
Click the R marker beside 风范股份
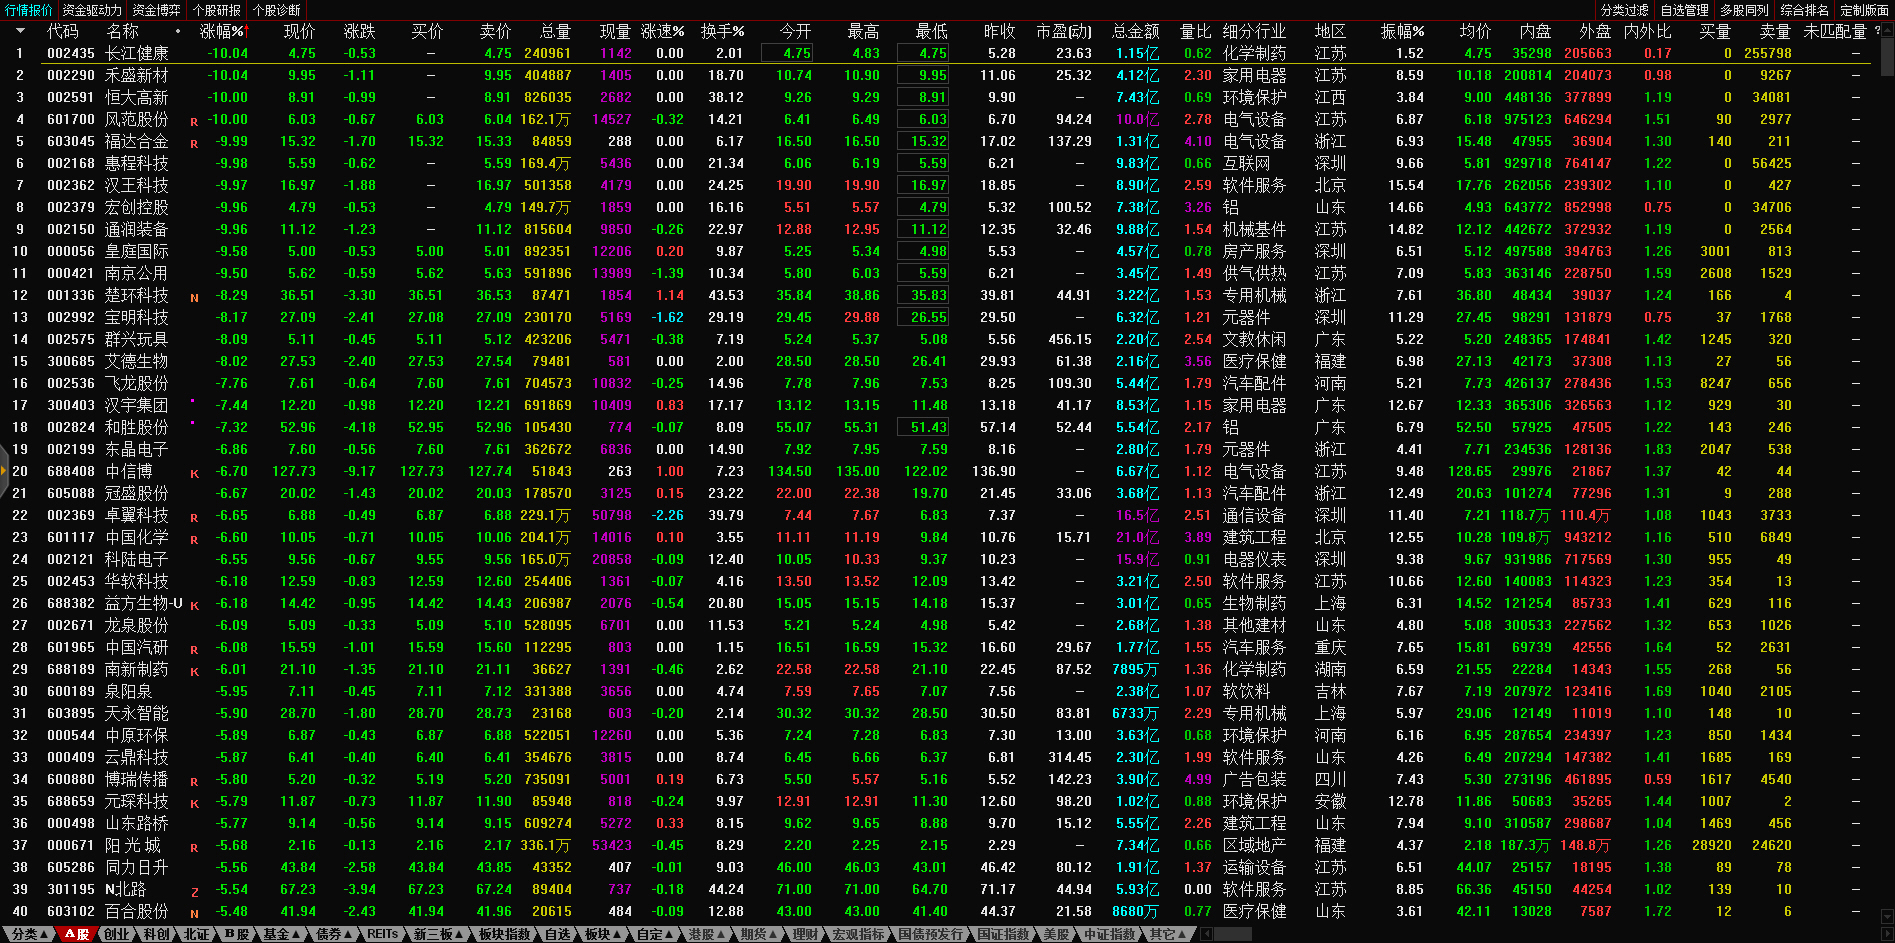click(194, 121)
